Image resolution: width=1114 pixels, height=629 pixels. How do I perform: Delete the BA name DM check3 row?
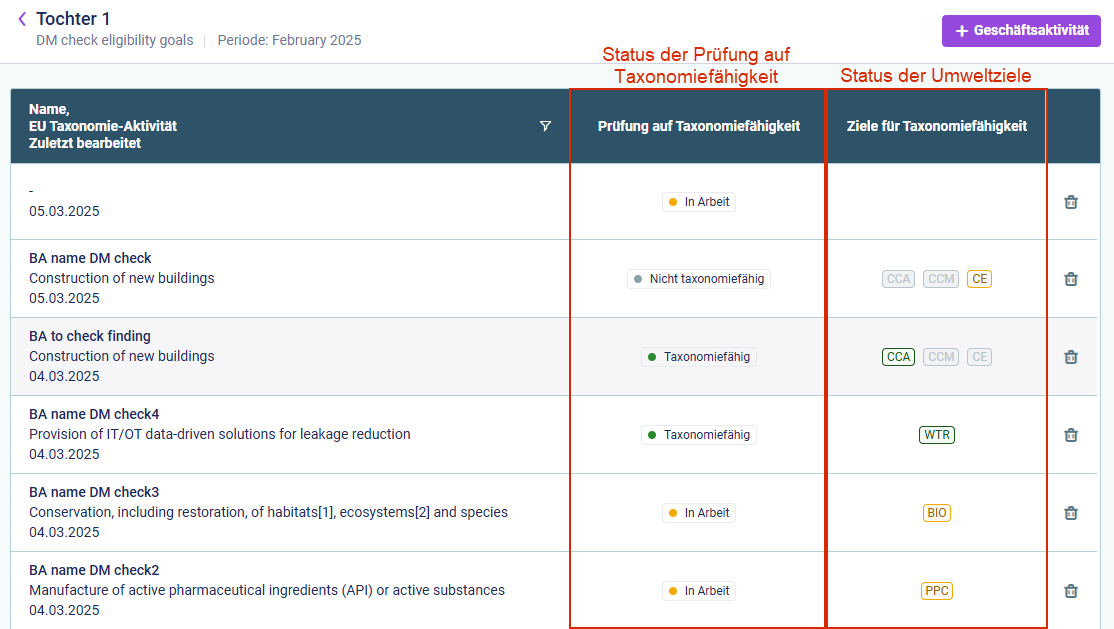point(1071,512)
